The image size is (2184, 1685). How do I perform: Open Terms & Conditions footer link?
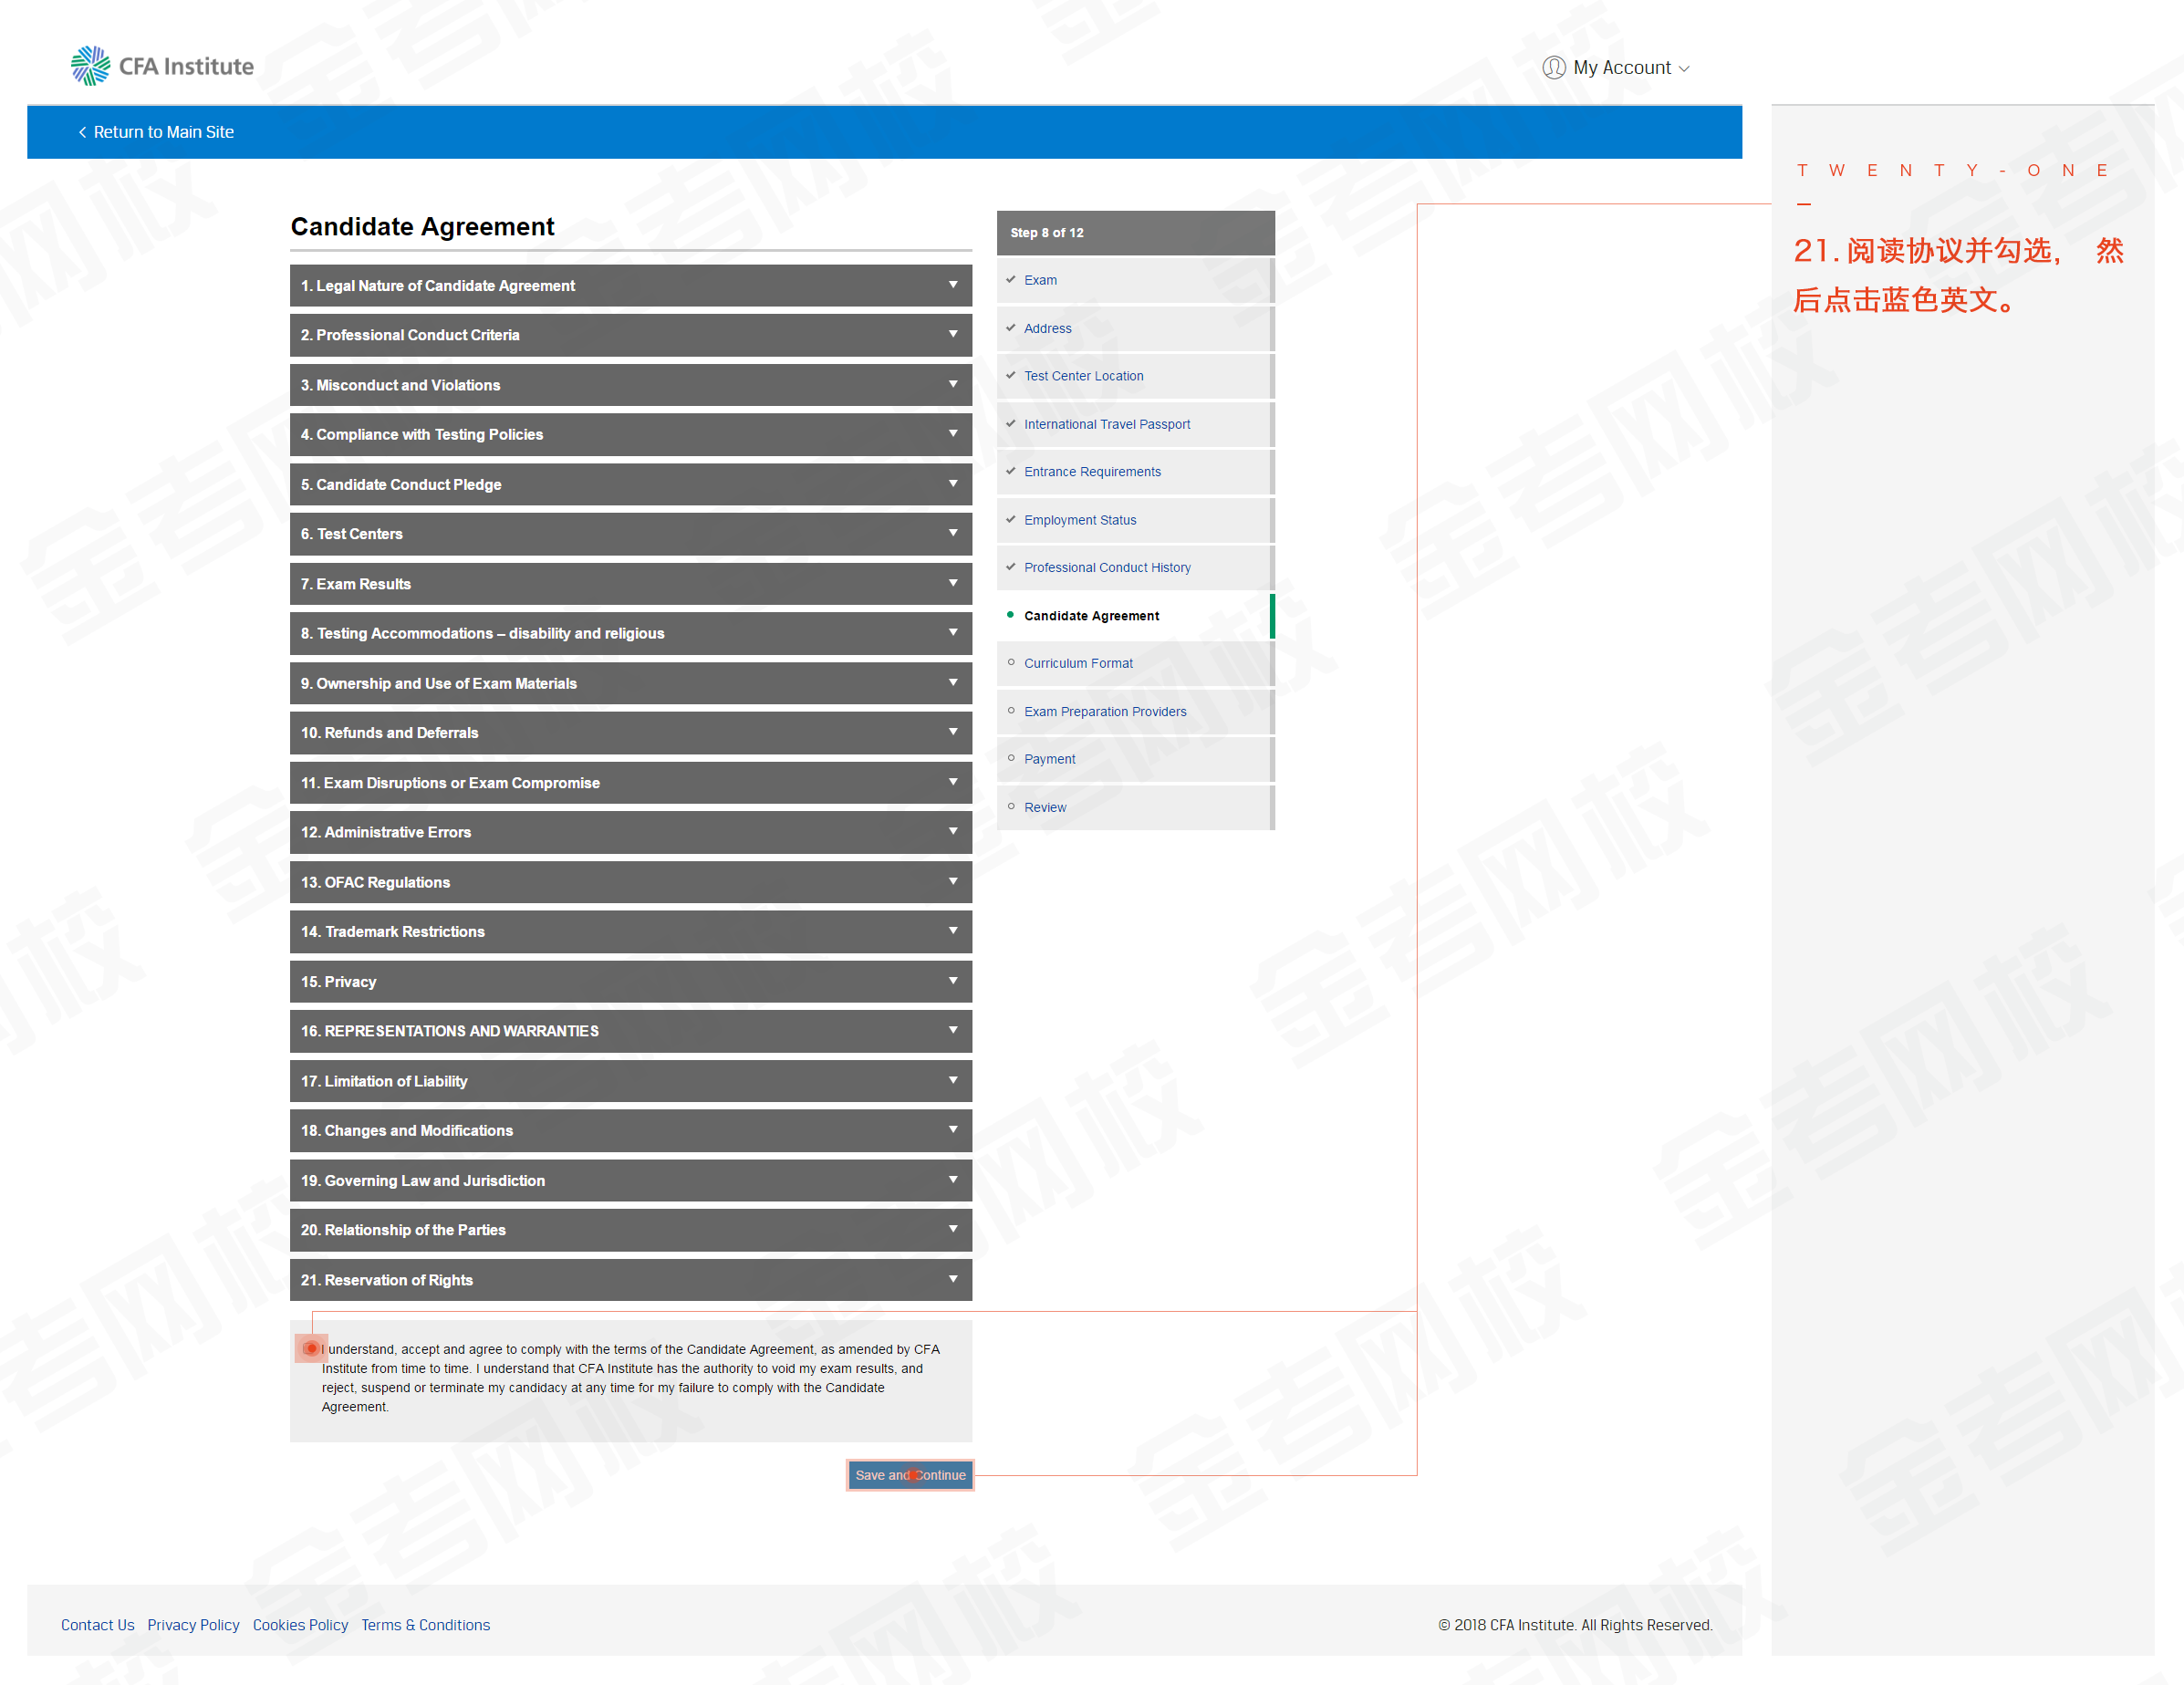425,1625
